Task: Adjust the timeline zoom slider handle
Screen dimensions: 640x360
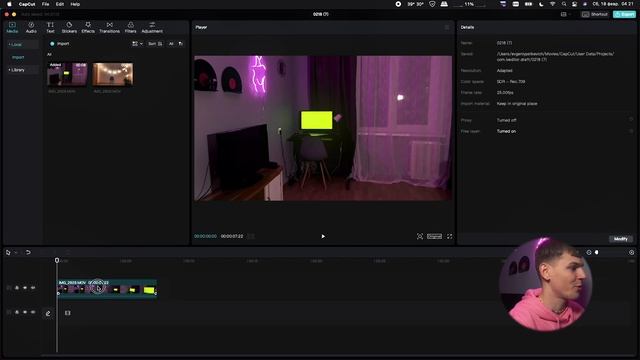Action: 597,253
